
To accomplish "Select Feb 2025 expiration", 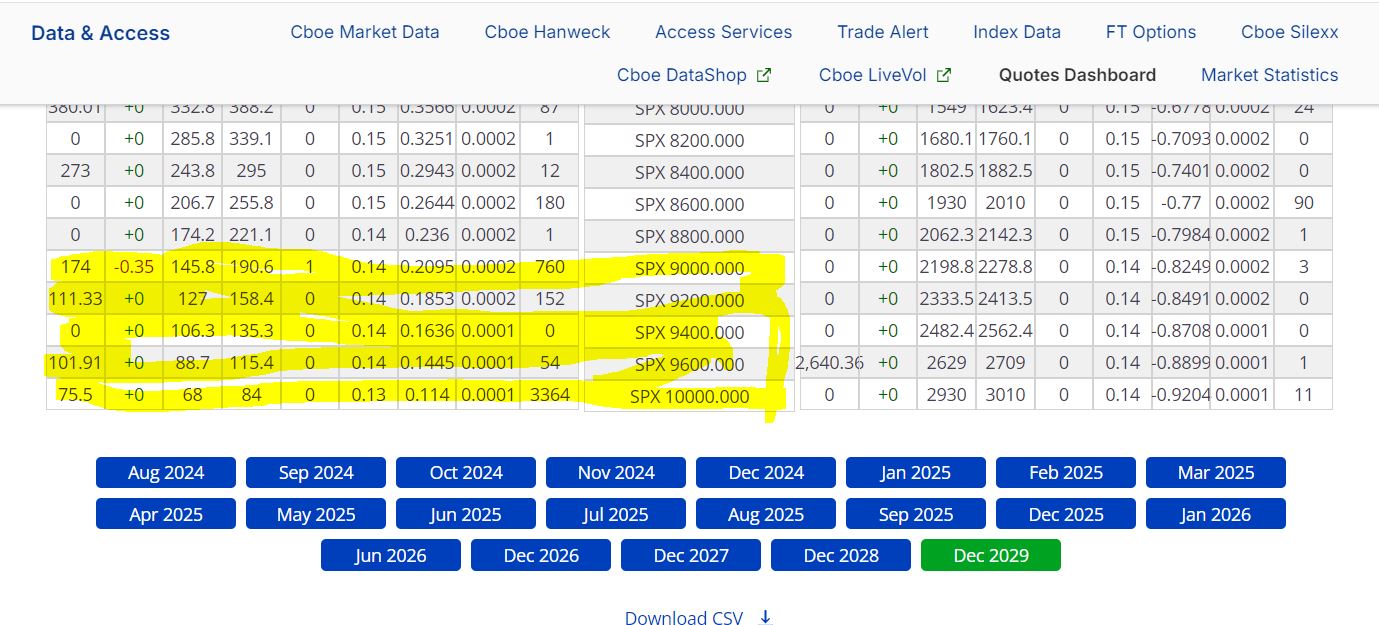I will (x=1066, y=473).
